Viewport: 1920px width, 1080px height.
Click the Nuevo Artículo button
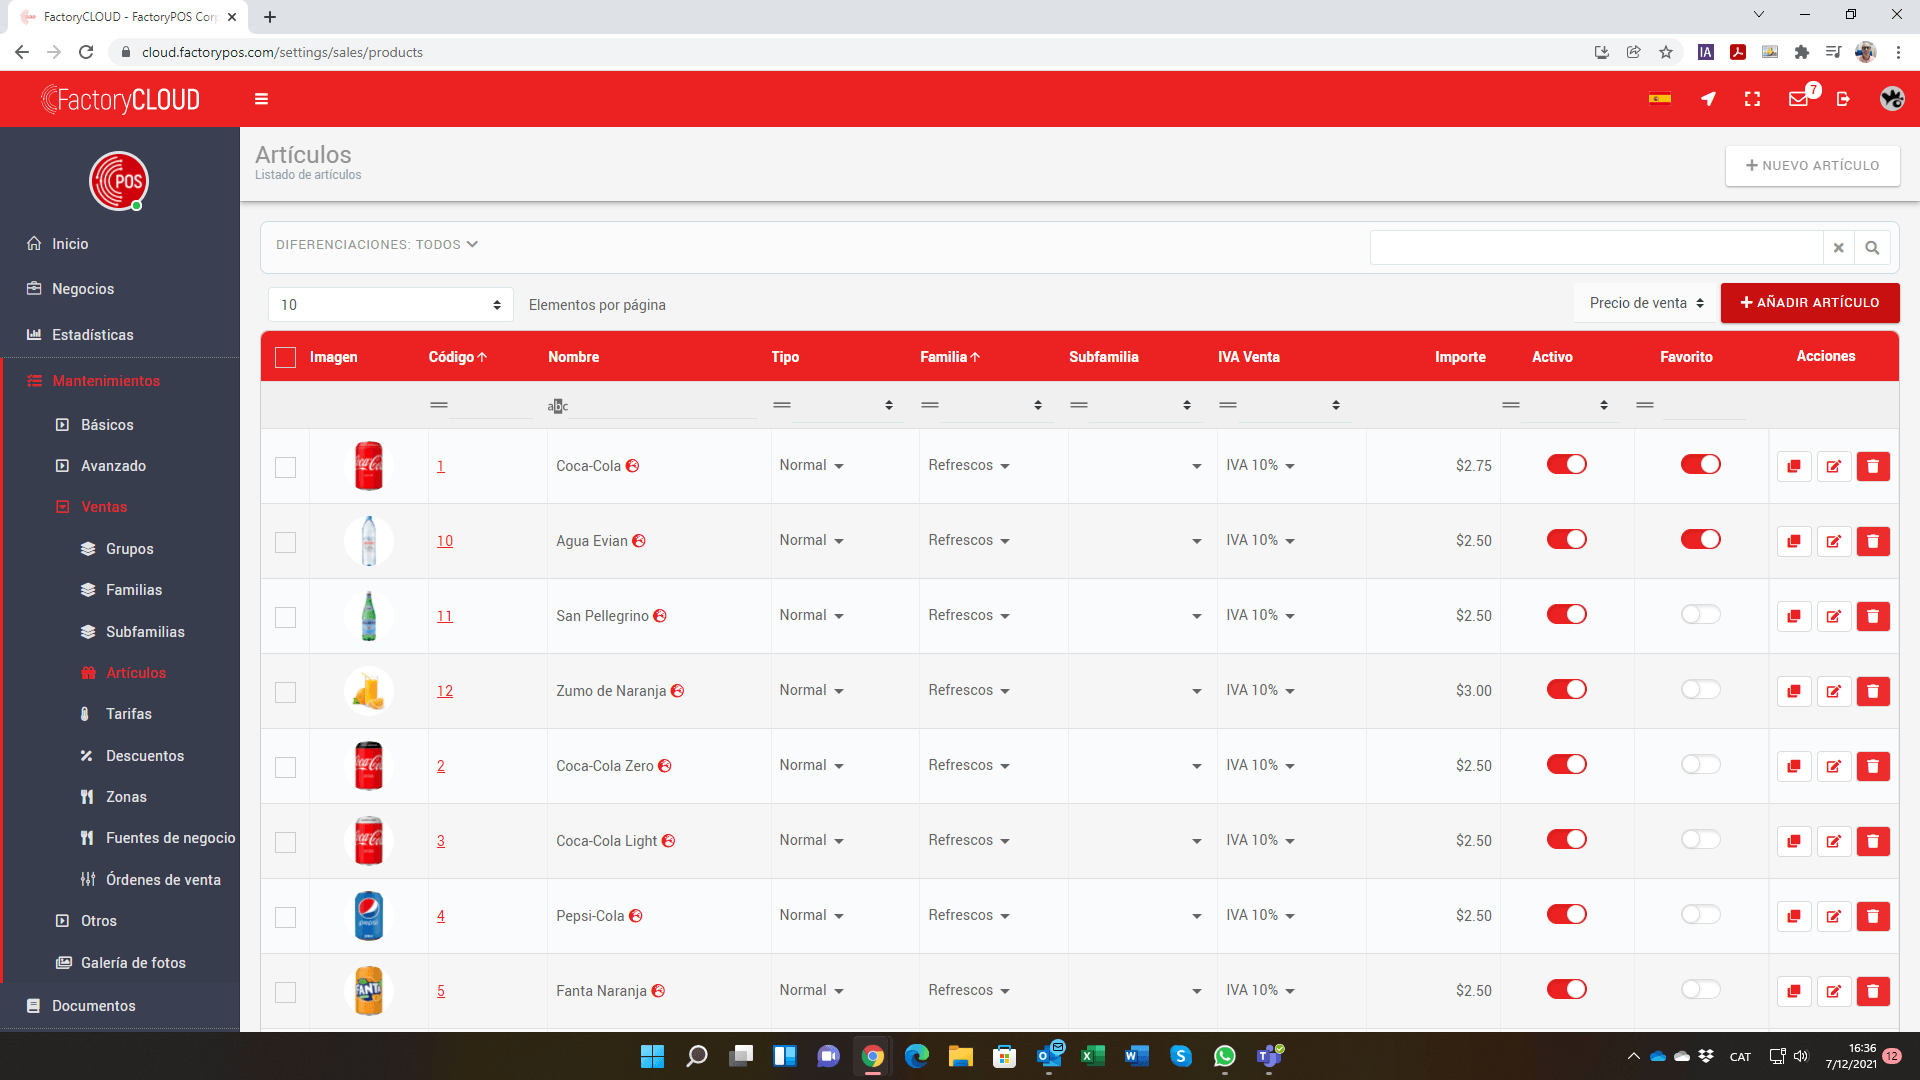[x=1813, y=166]
